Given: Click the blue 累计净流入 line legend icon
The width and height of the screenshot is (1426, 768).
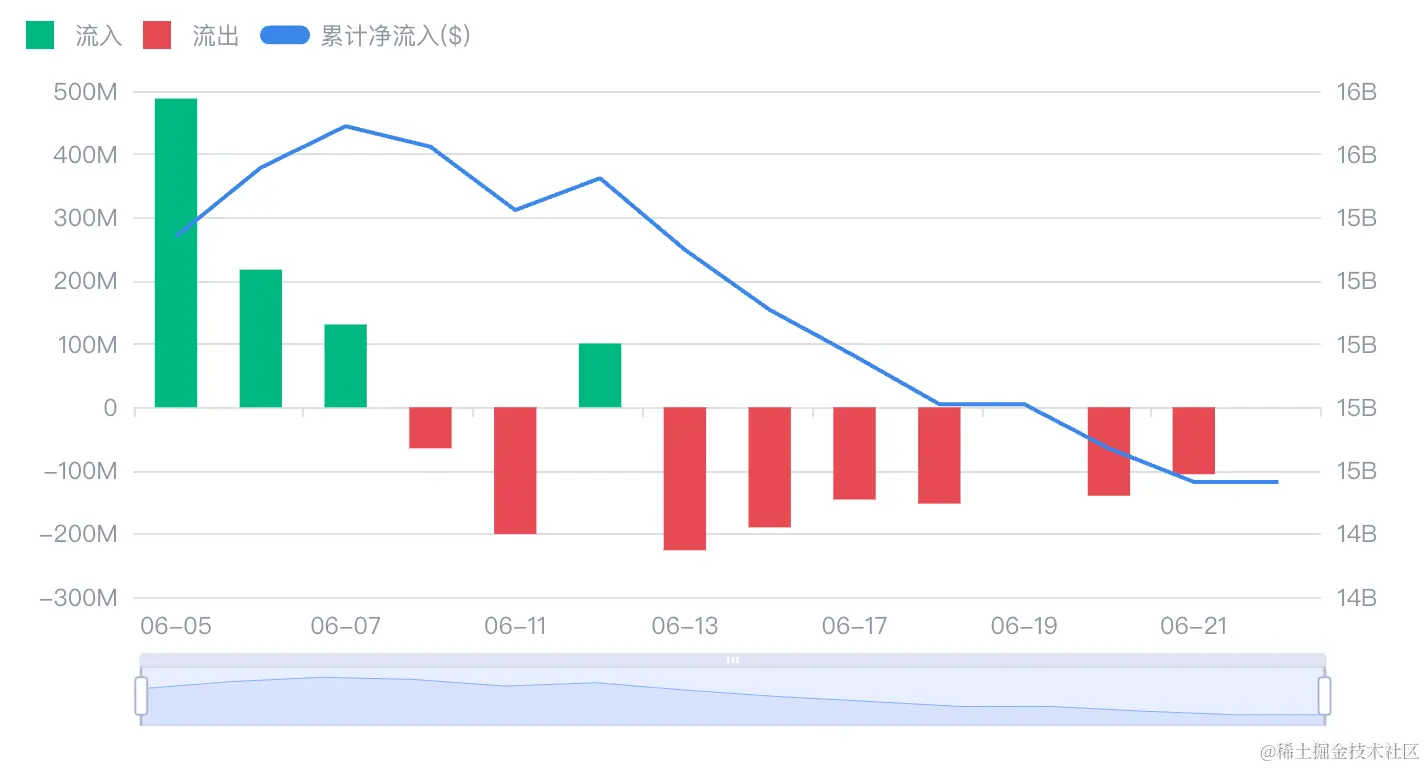Looking at the screenshot, I should (285, 36).
